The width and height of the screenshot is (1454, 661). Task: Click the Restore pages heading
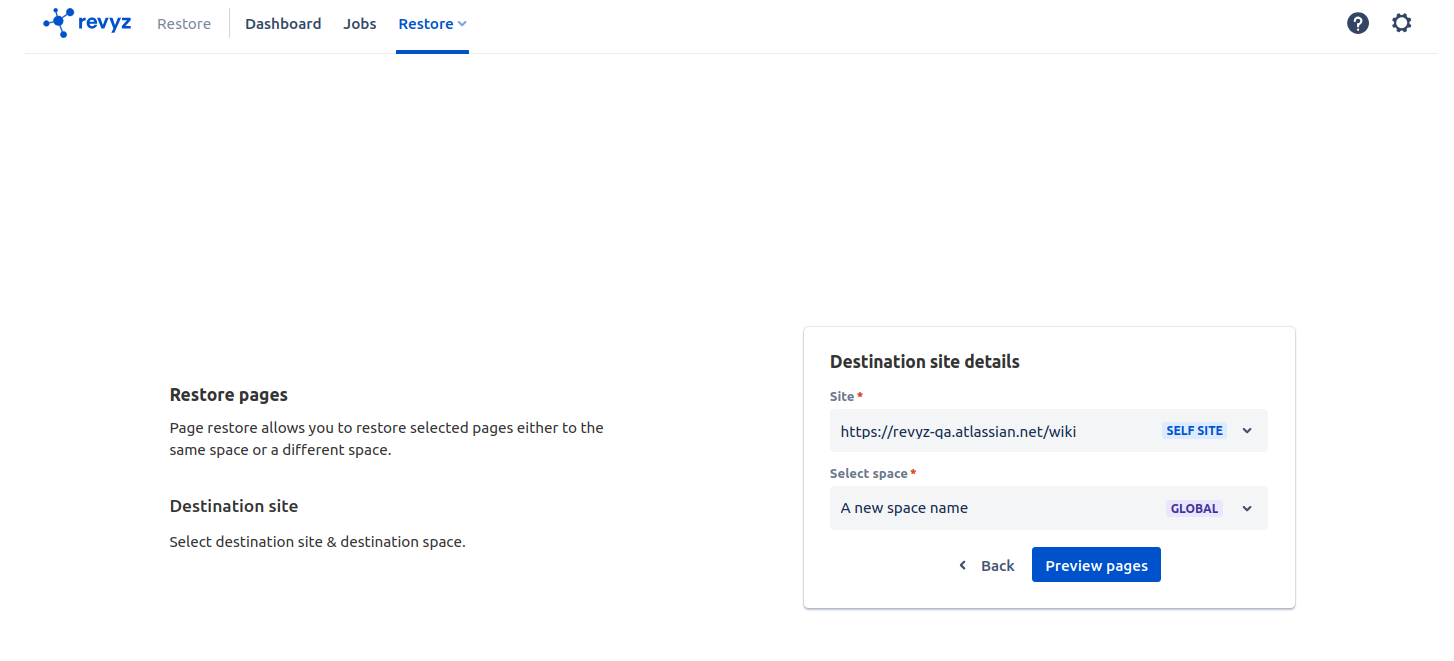click(228, 395)
